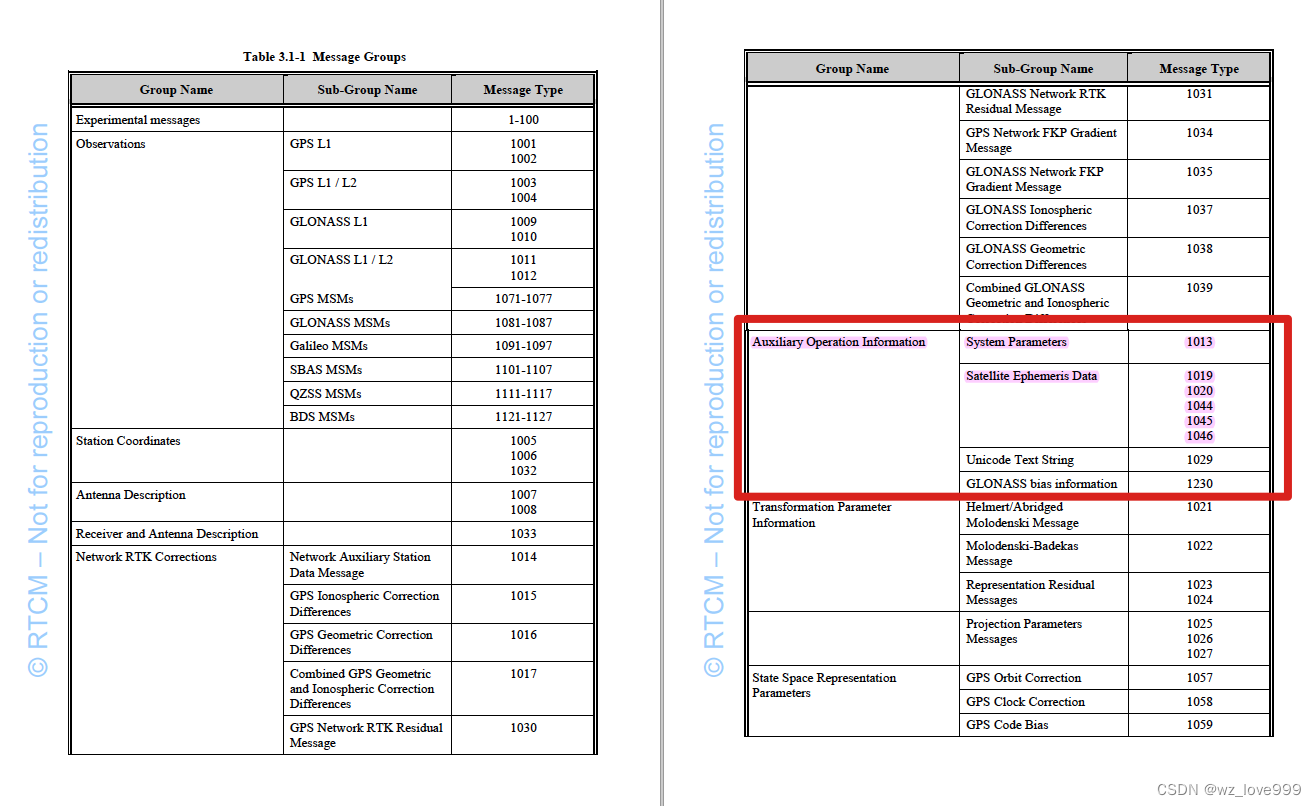This screenshot has width=1316, height=806.
Task: Select the 'GPS MSMs' row label
Action: click(x=321, y=299)
